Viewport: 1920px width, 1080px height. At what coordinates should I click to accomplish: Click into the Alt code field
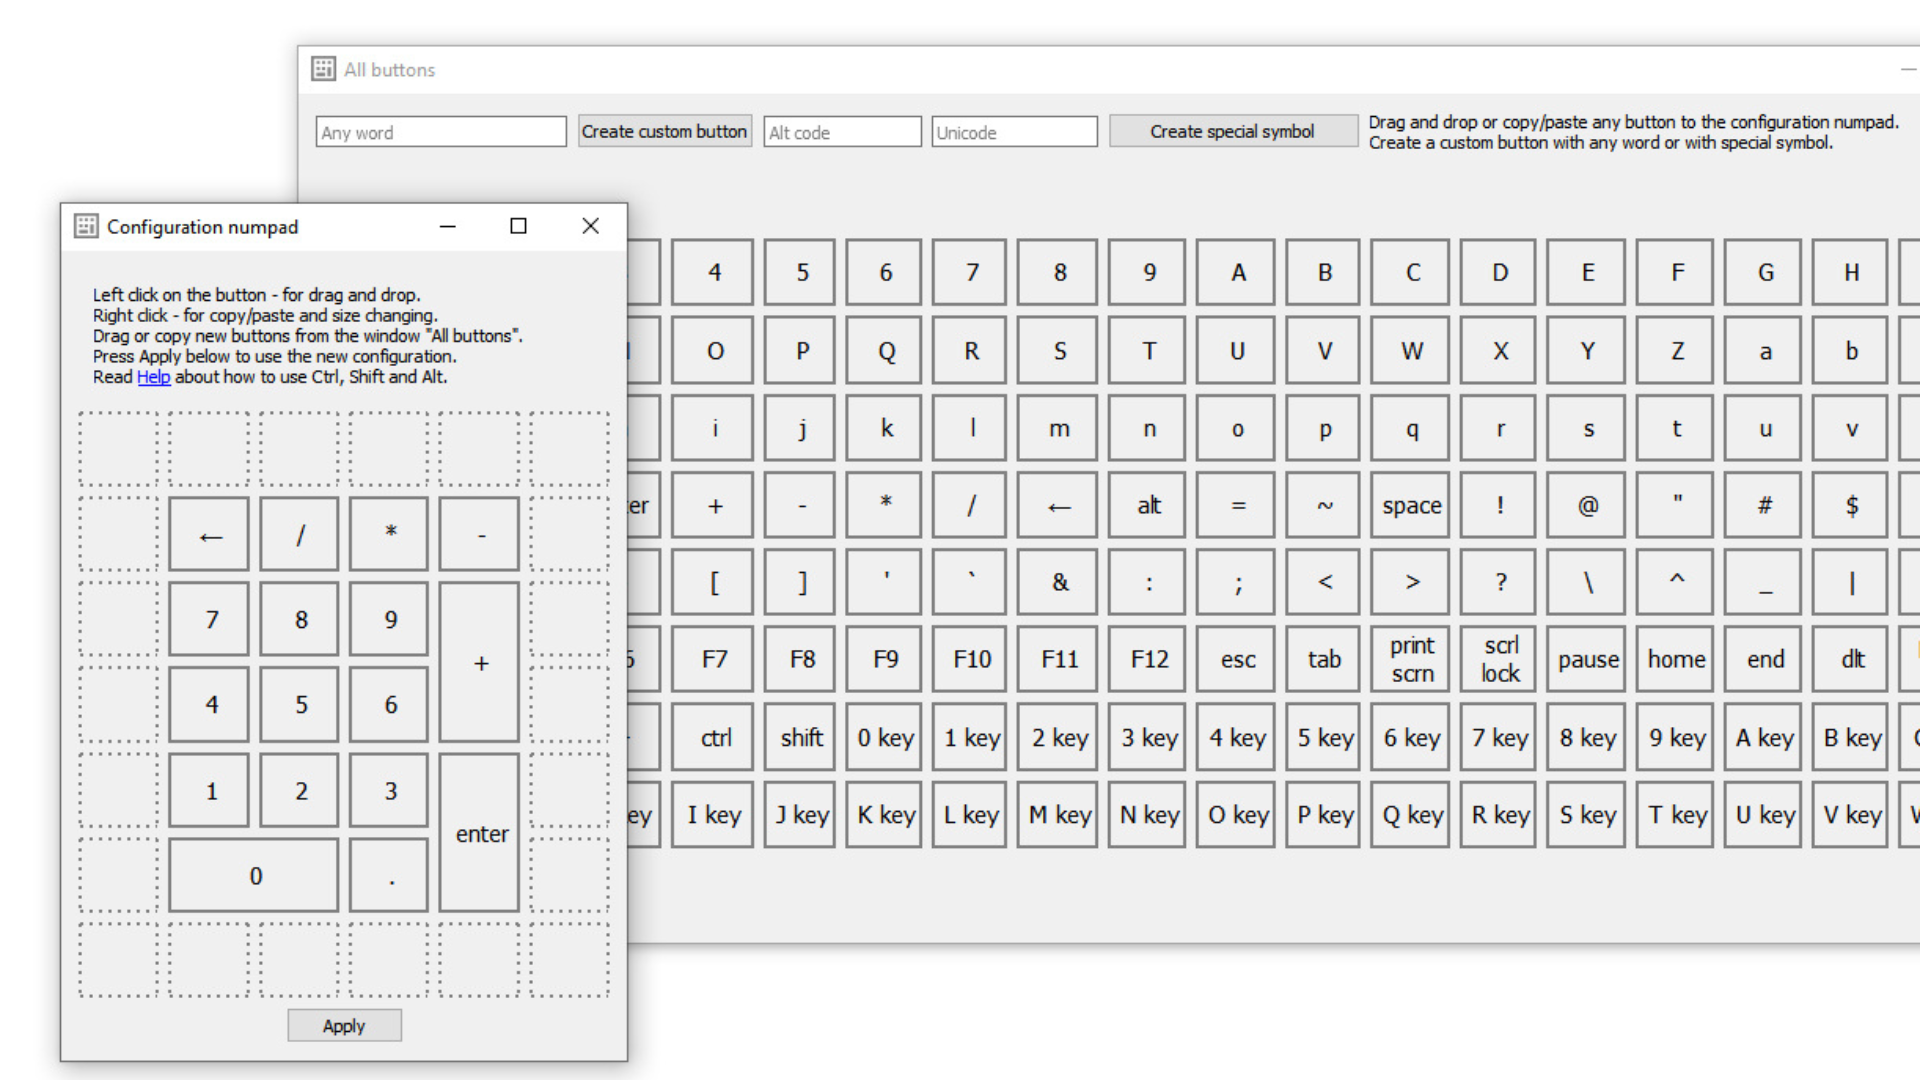point(842,133)
